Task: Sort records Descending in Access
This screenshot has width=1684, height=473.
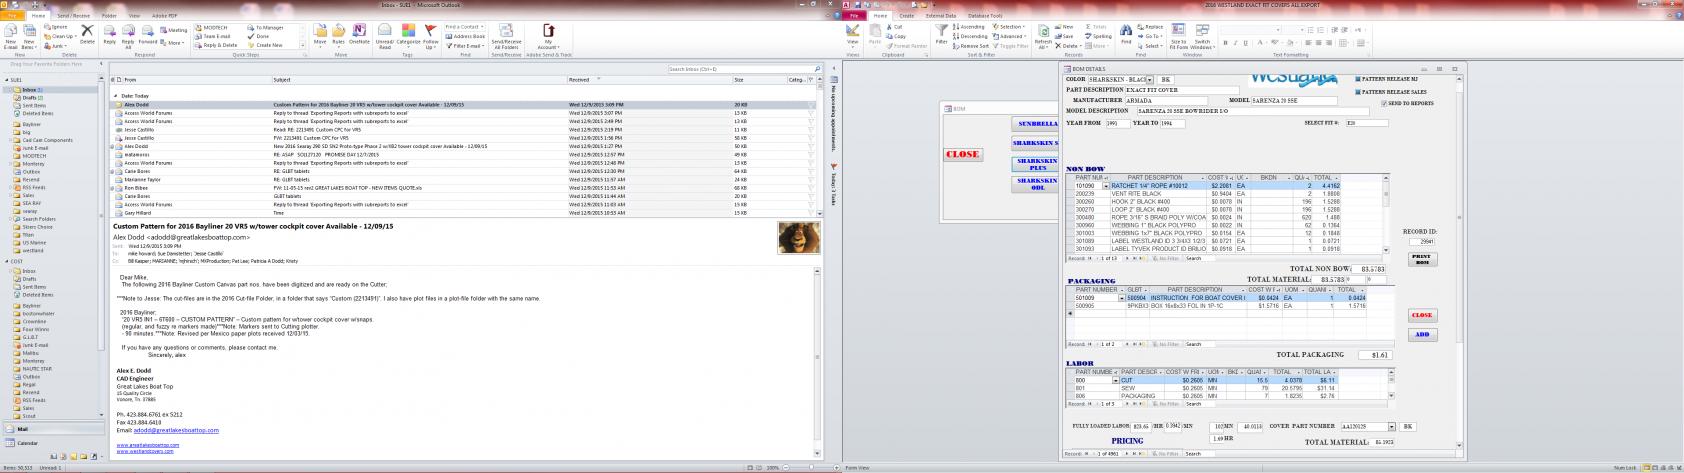Action: pos(971,36)
